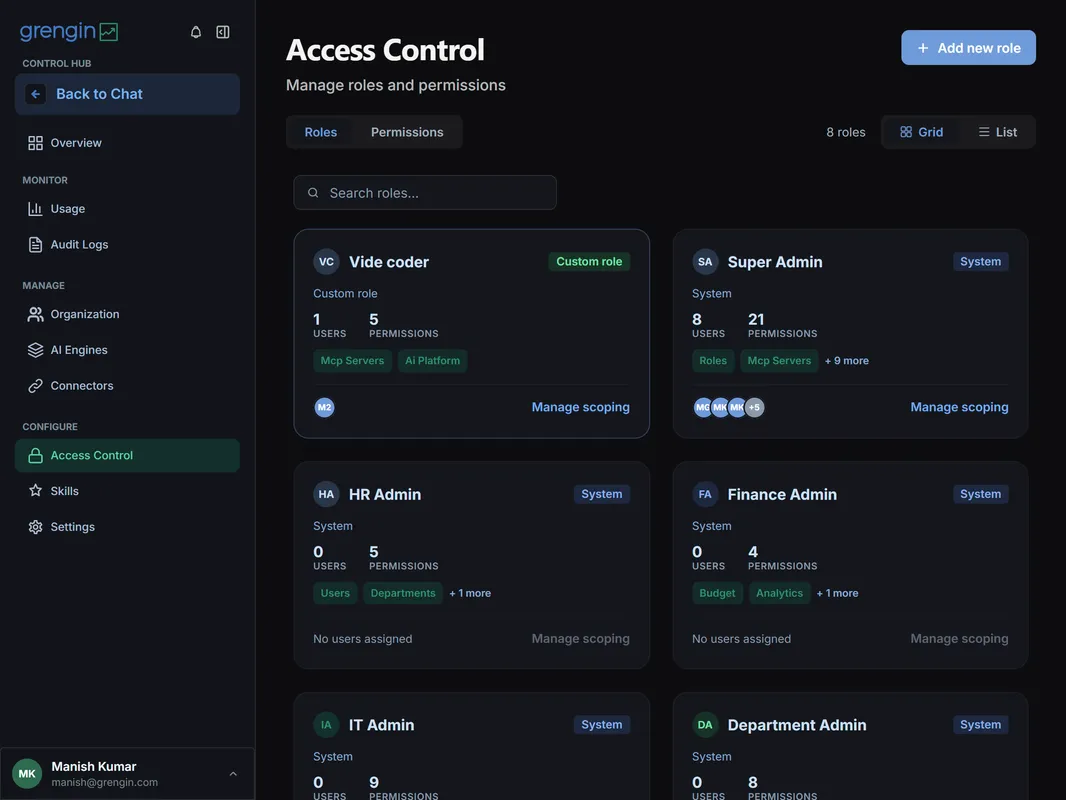The image size is (1066, 800).
Task: Click the Audit Logs document icon
Action: coord(35,245)
